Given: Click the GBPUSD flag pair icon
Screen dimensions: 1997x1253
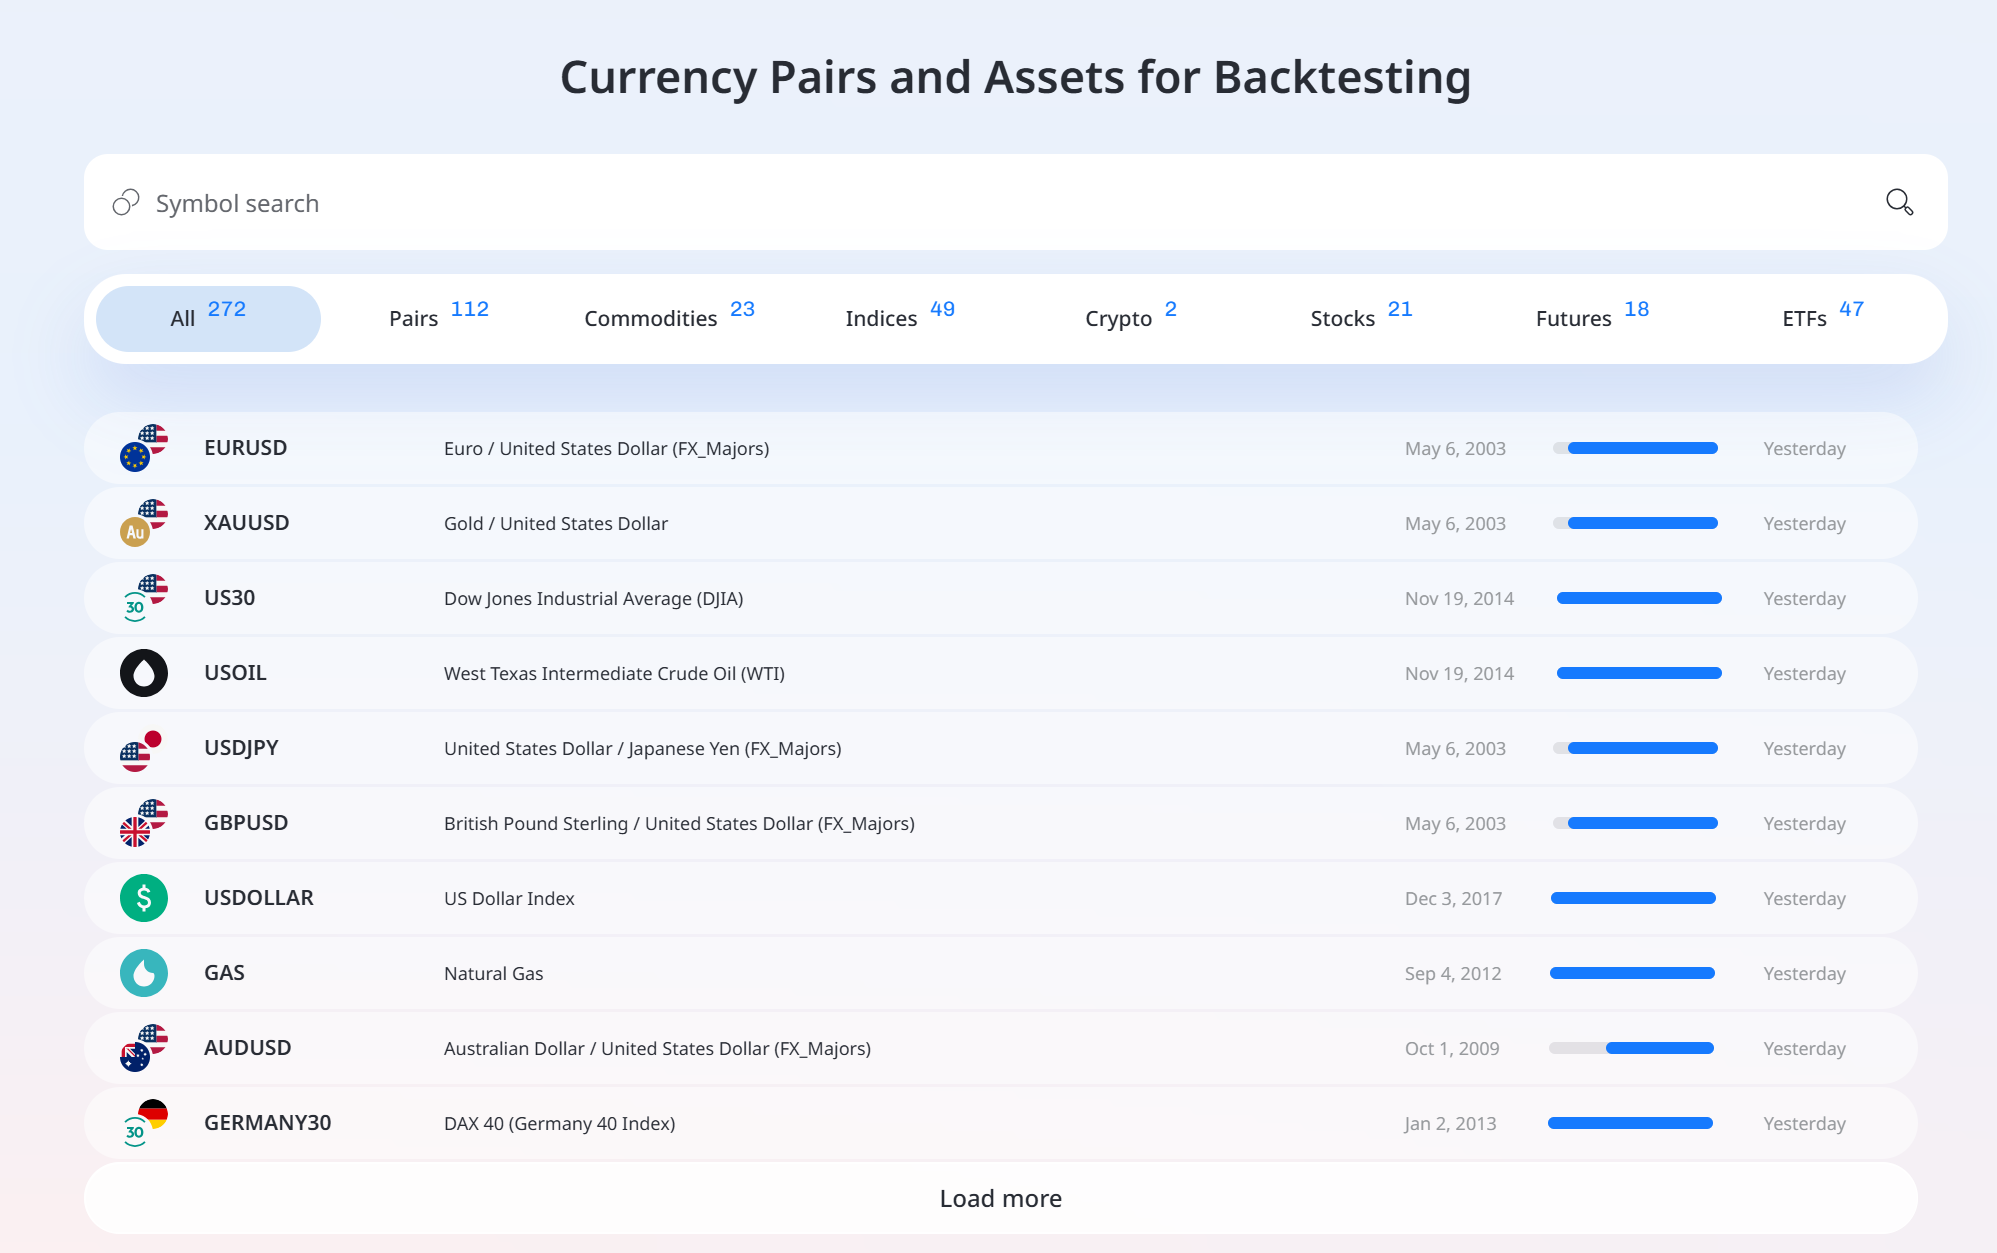Looking at the screenshot, I should coord(144,823).
